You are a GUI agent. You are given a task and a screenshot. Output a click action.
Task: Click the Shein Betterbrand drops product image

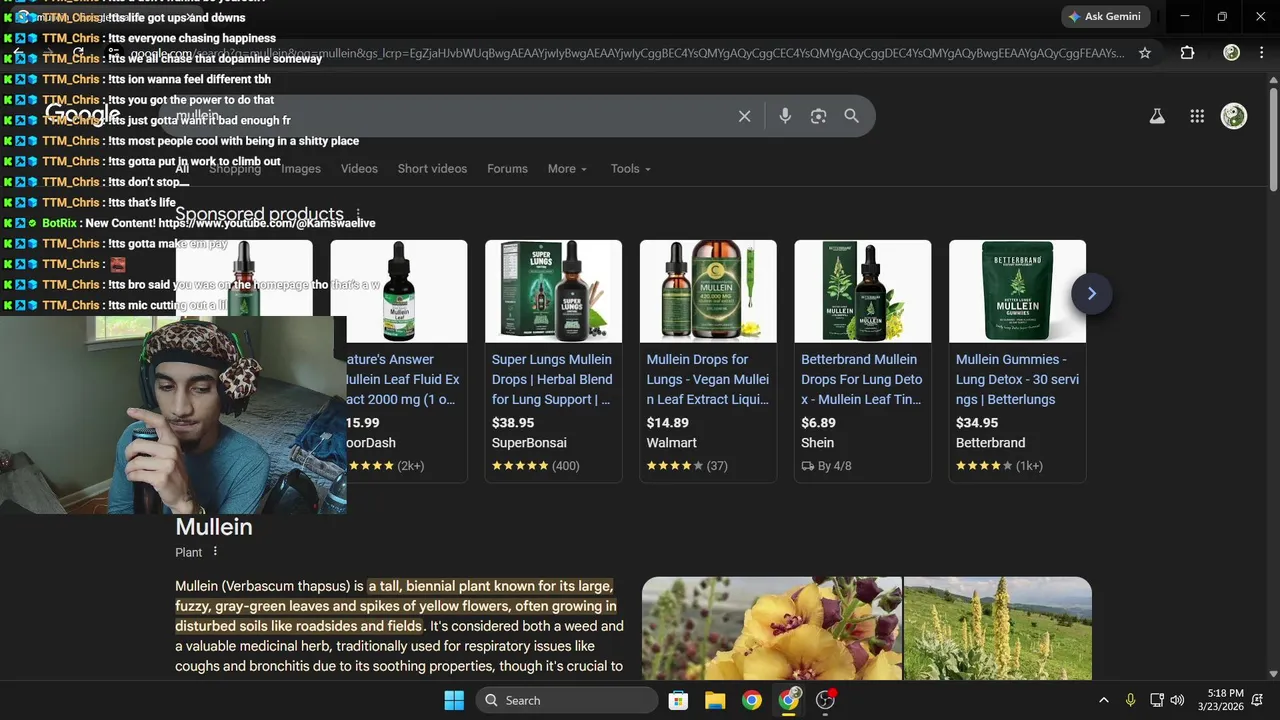(862, 291)
